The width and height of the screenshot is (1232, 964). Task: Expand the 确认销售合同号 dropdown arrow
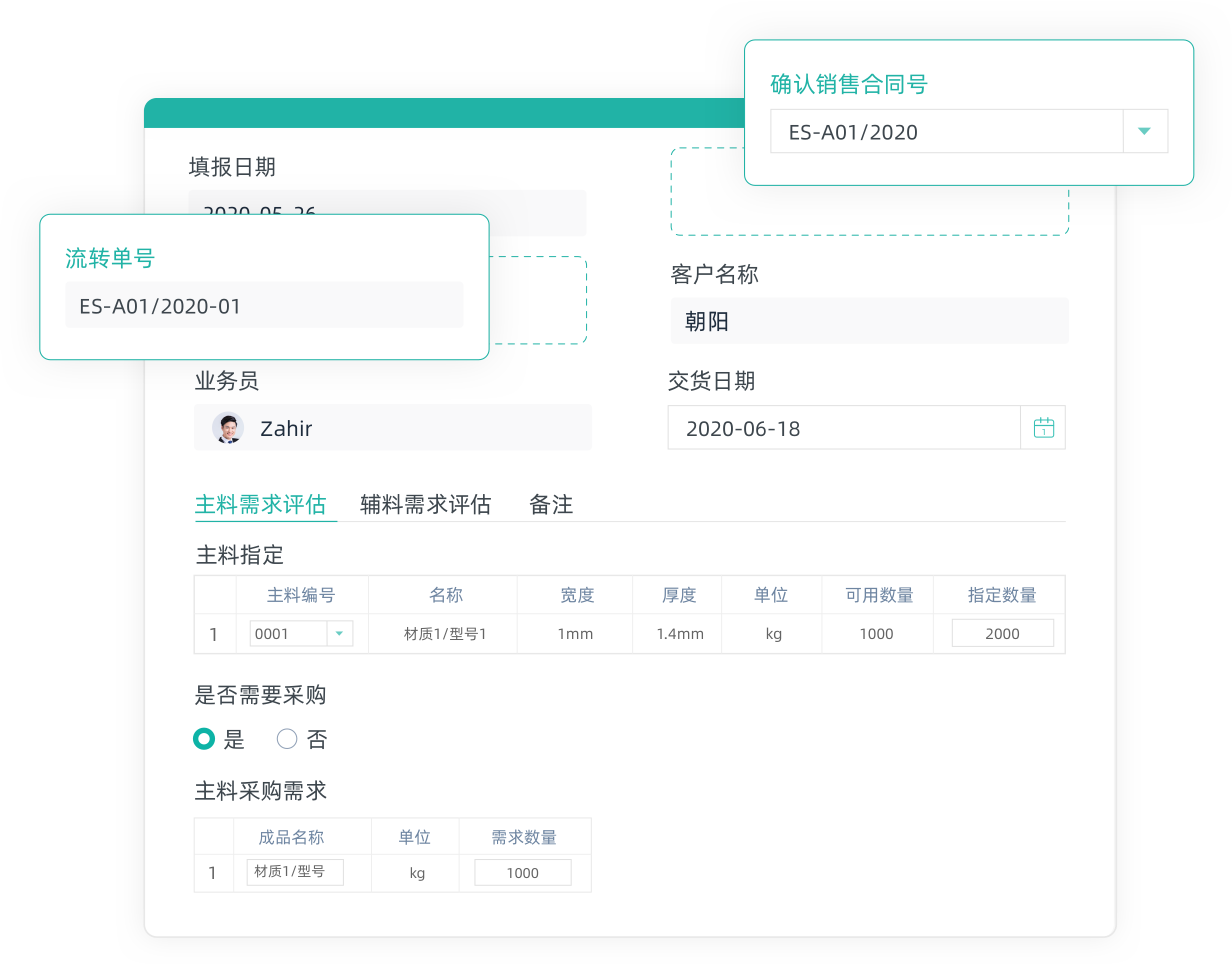click(x=1145, y=131)
